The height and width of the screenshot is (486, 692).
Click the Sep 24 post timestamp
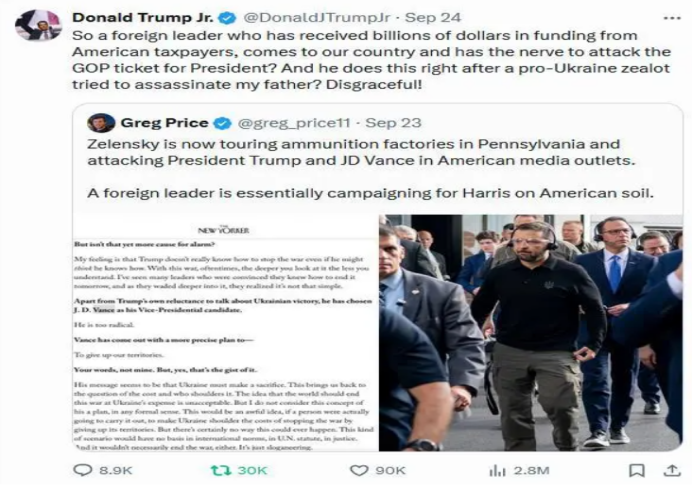pos(433,18)
